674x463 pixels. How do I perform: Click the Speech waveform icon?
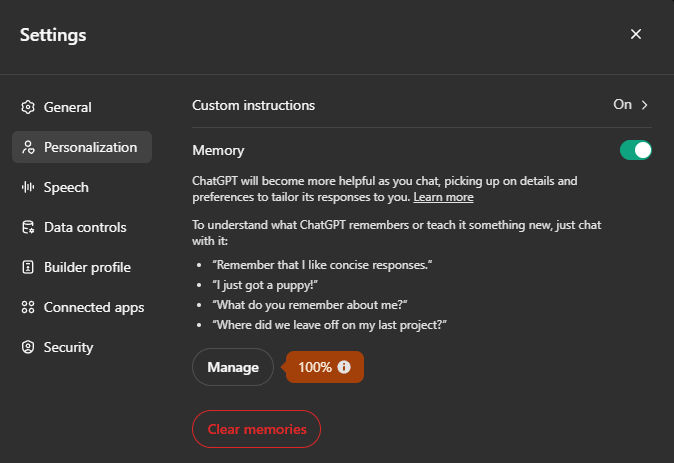[x=28, y=187]
